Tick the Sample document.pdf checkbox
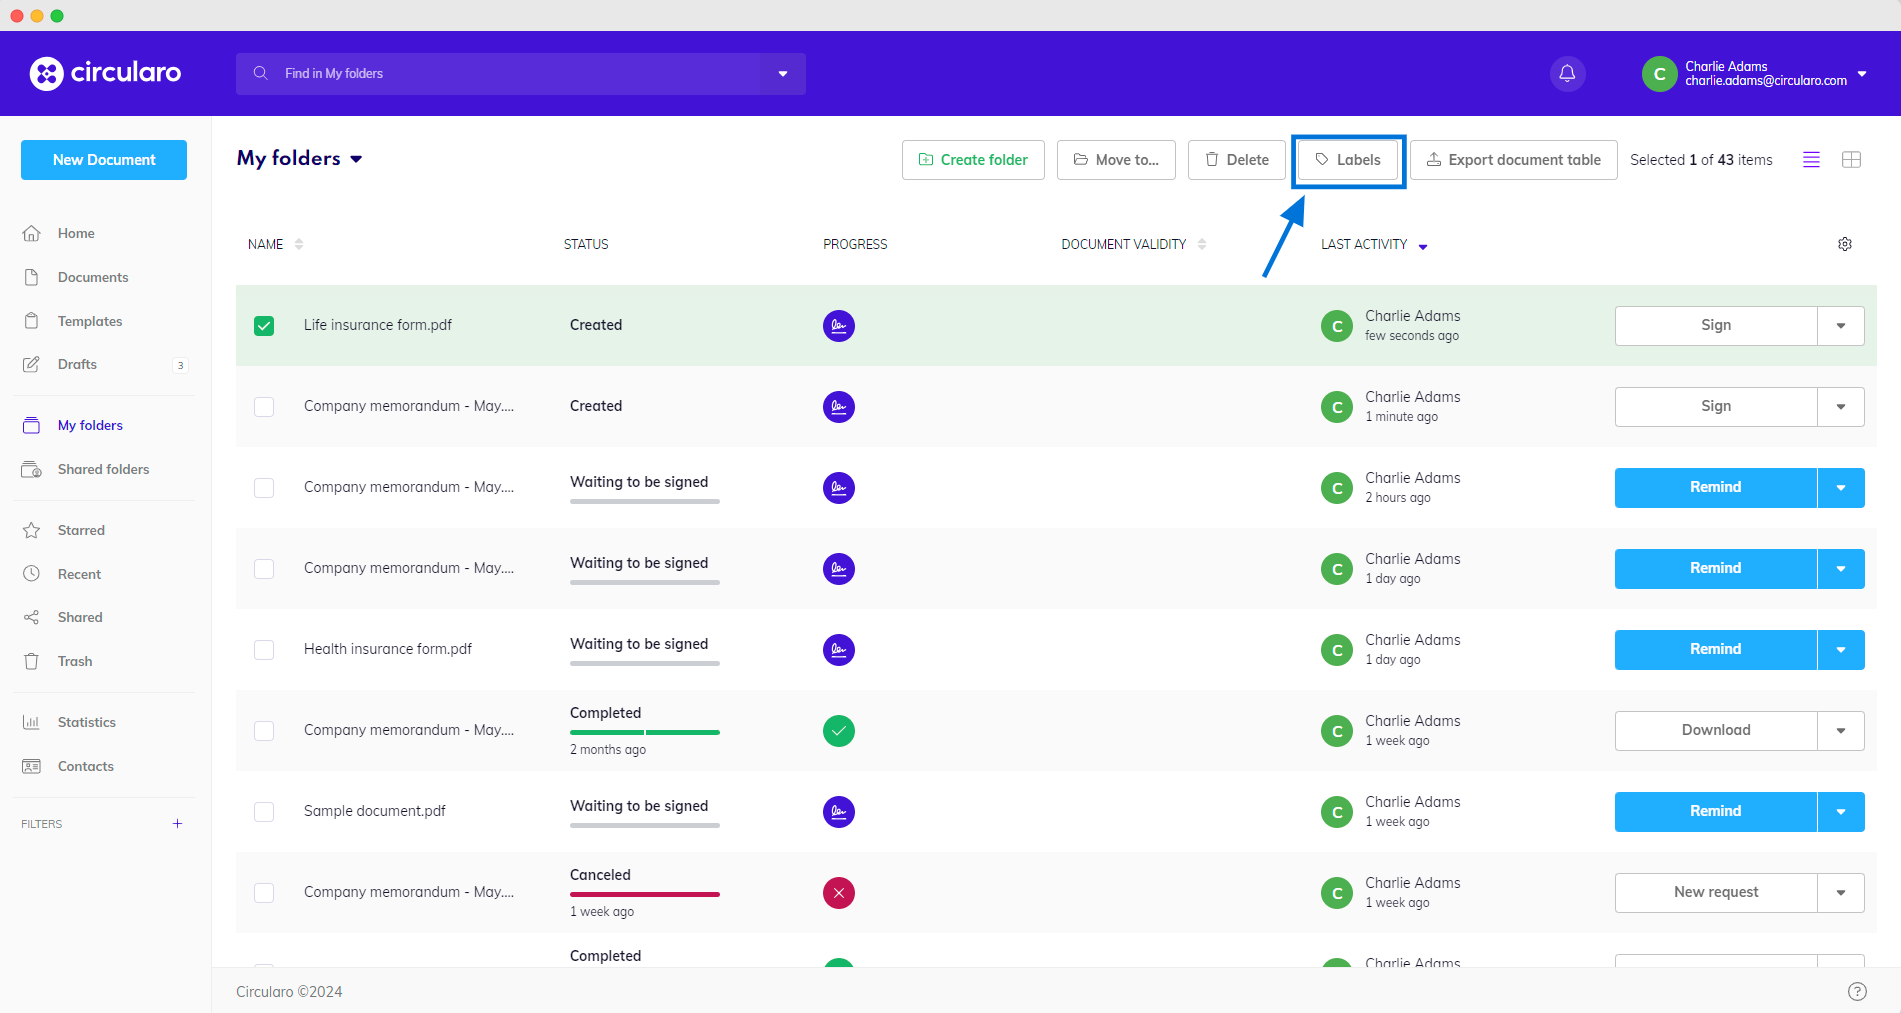 (x=264, y=812)
